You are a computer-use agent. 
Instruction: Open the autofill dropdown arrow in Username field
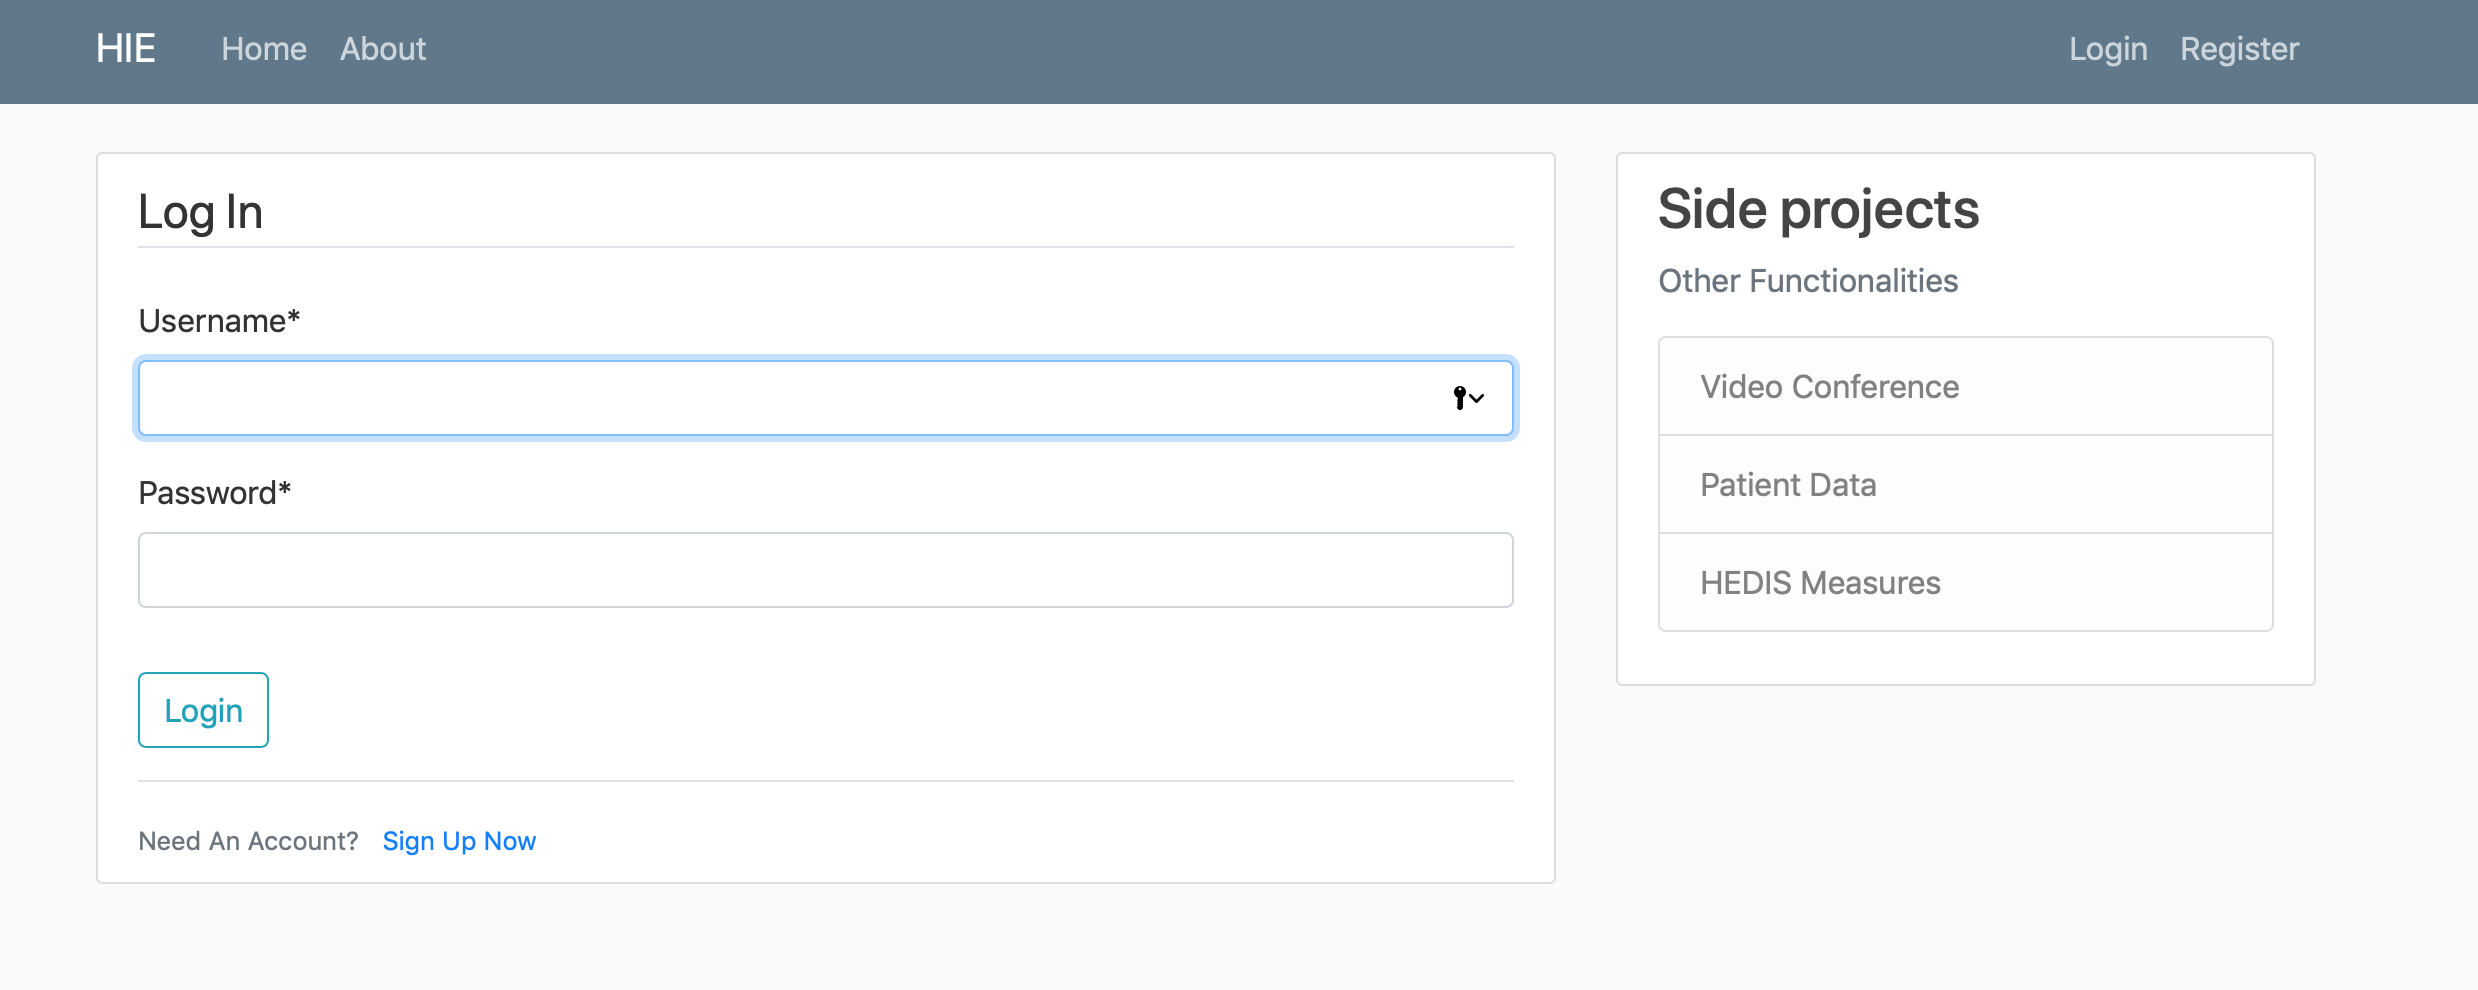coord(1478,398)
